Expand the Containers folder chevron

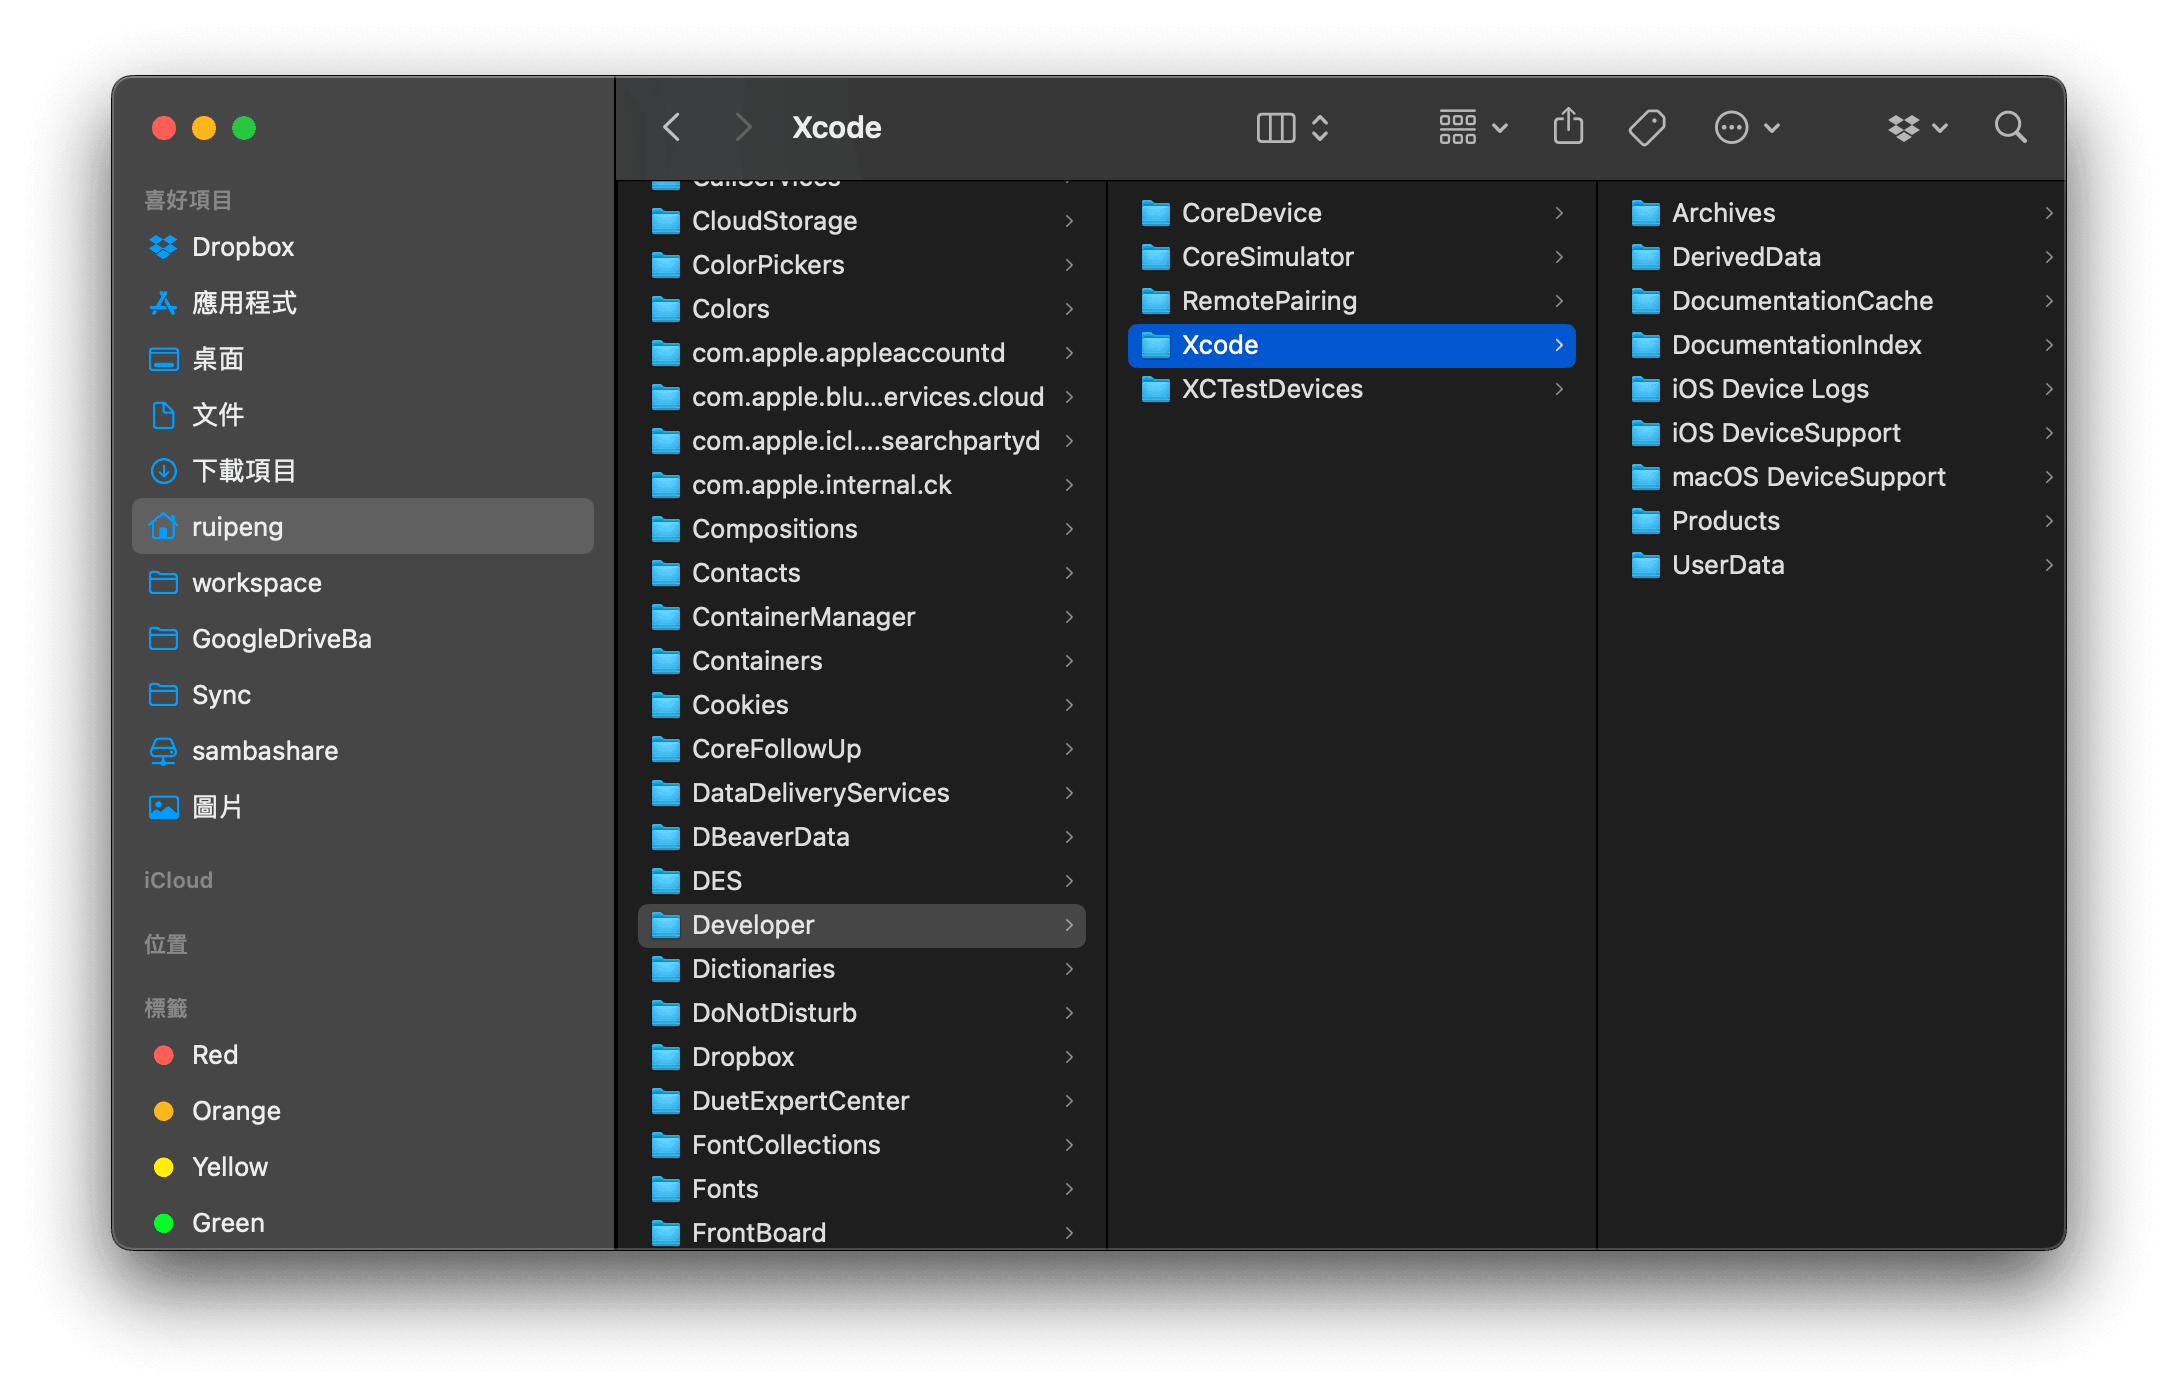(1069, 661)
